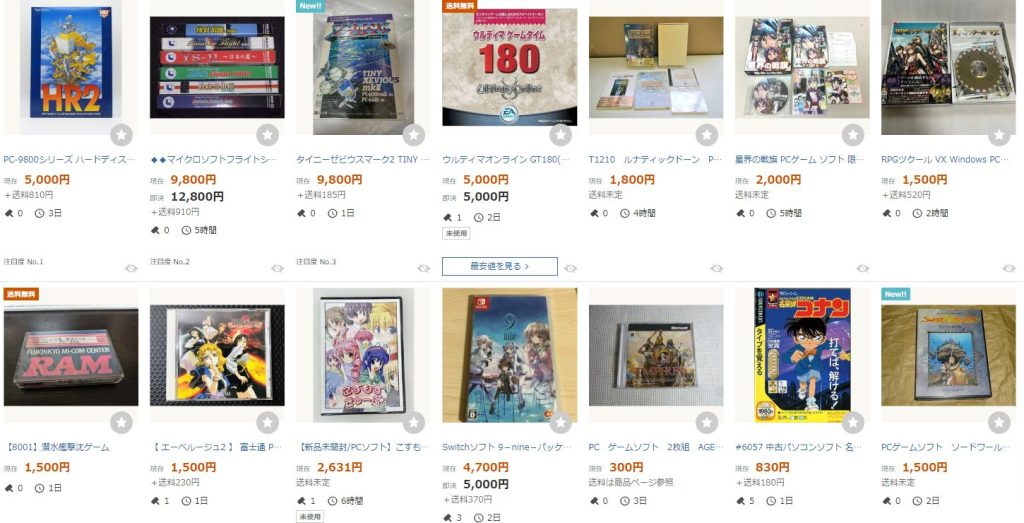Toggle eye icon under Flight Simulator listing
The height and width of the screenshot is (523, 1024).
(x=278, y=268)
